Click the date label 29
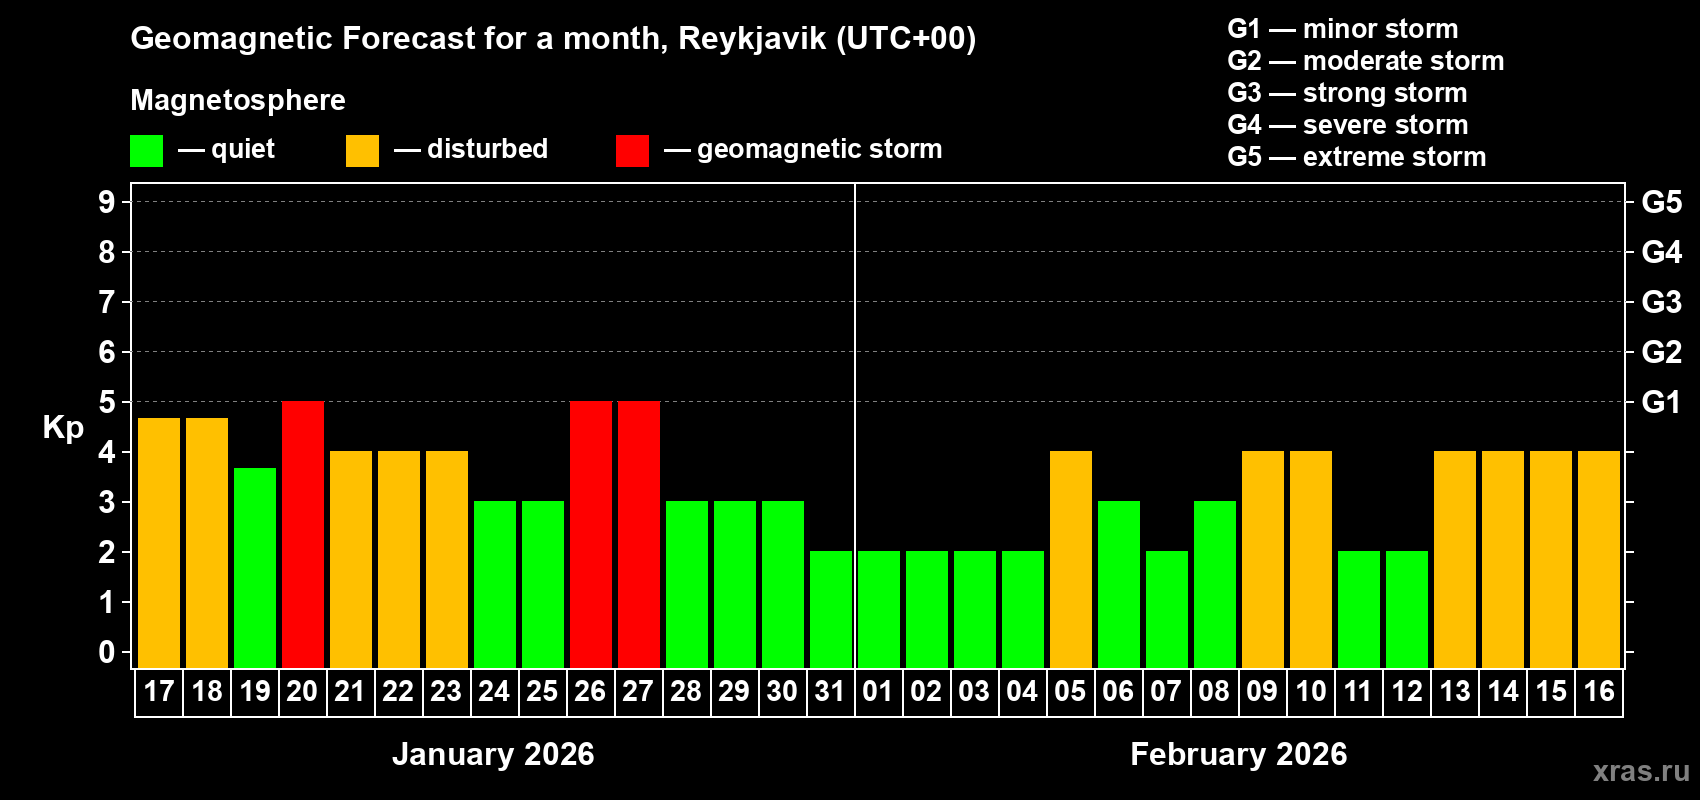 coord(734,692)
